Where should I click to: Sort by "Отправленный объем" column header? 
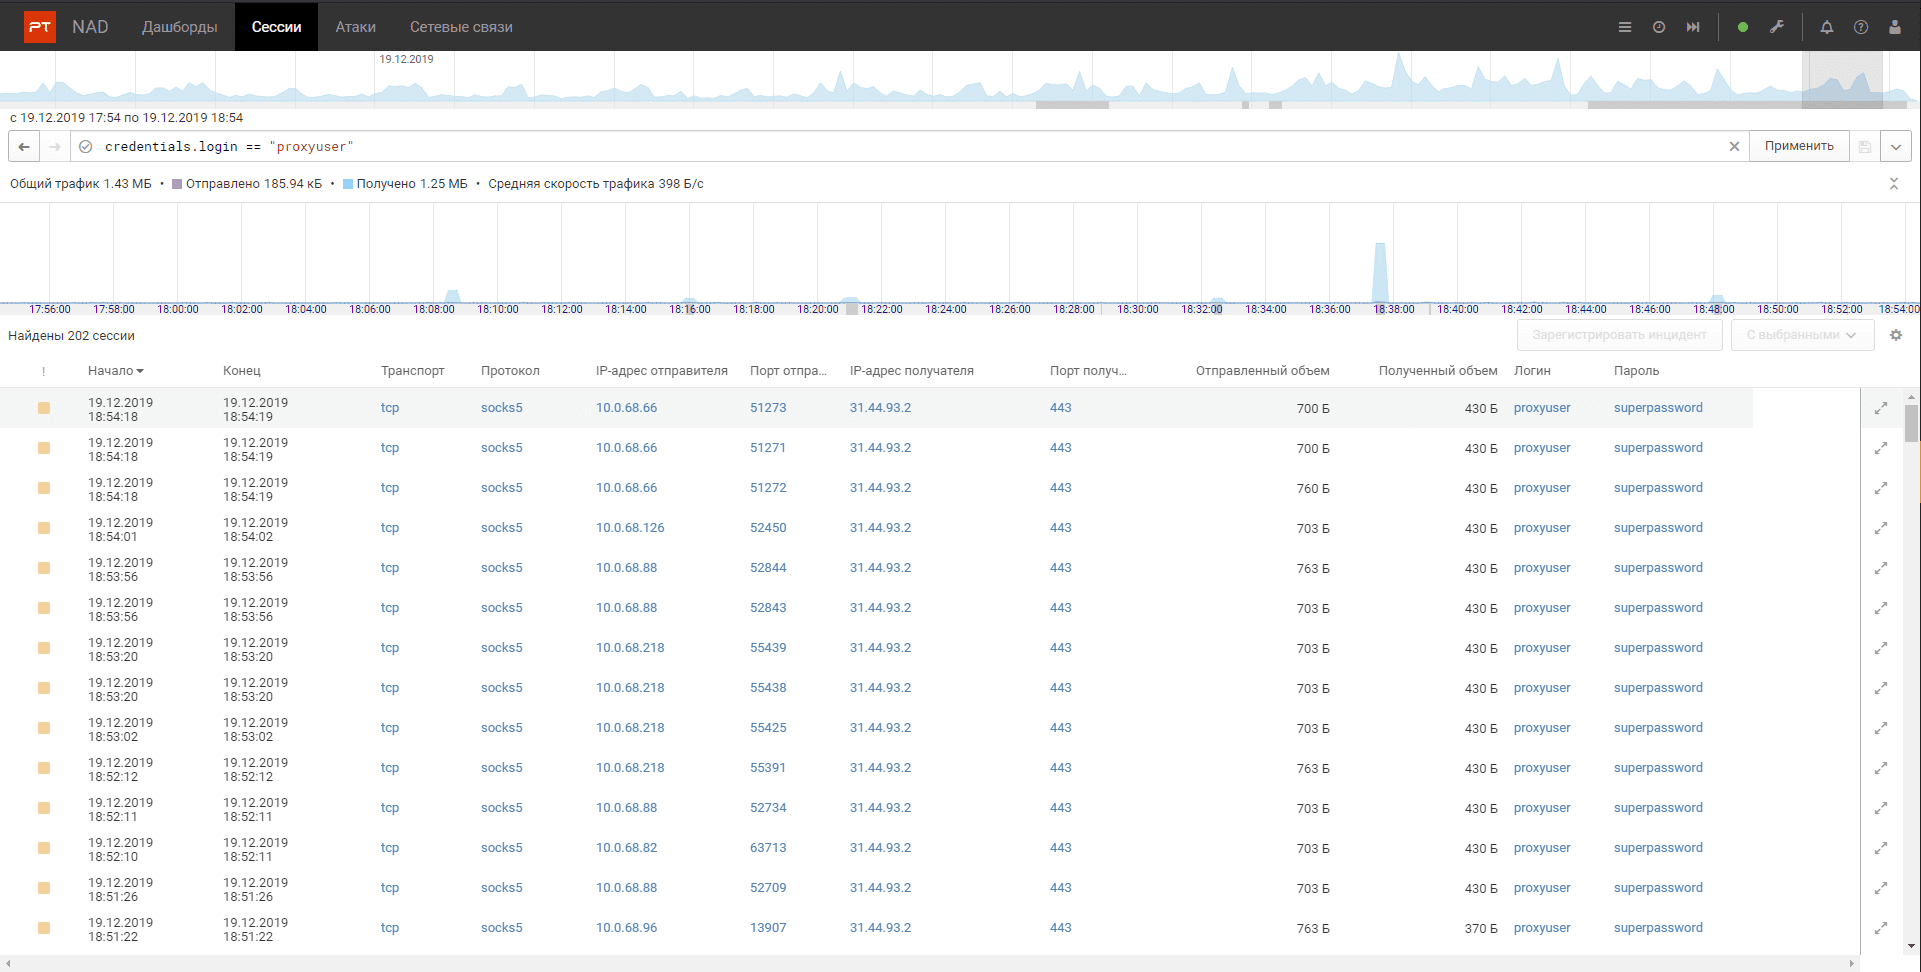point(1263,371)
